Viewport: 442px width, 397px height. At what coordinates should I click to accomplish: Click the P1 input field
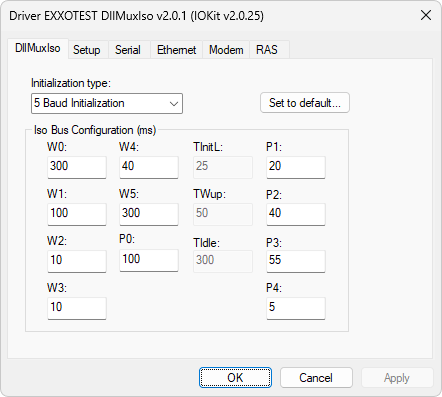coord(296,167)
